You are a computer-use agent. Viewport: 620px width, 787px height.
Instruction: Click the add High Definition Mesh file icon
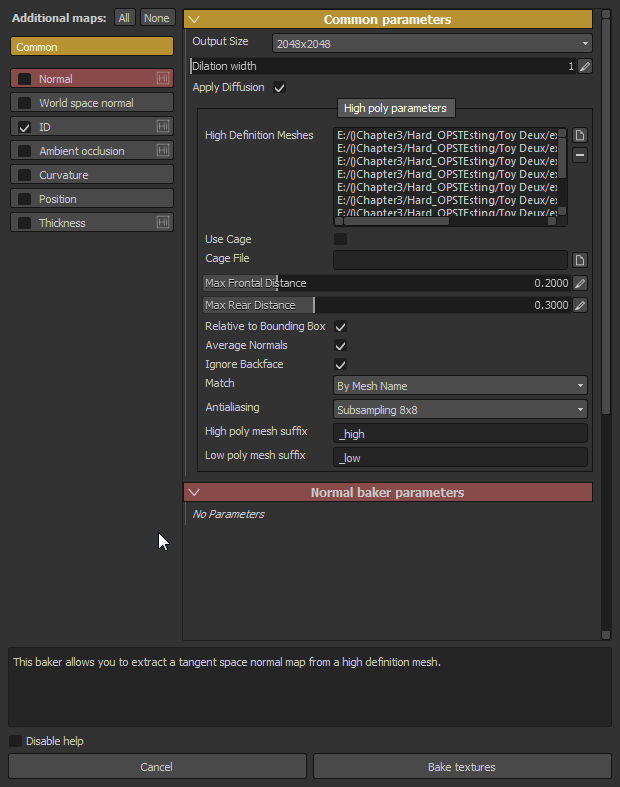[x=580, y=136]
